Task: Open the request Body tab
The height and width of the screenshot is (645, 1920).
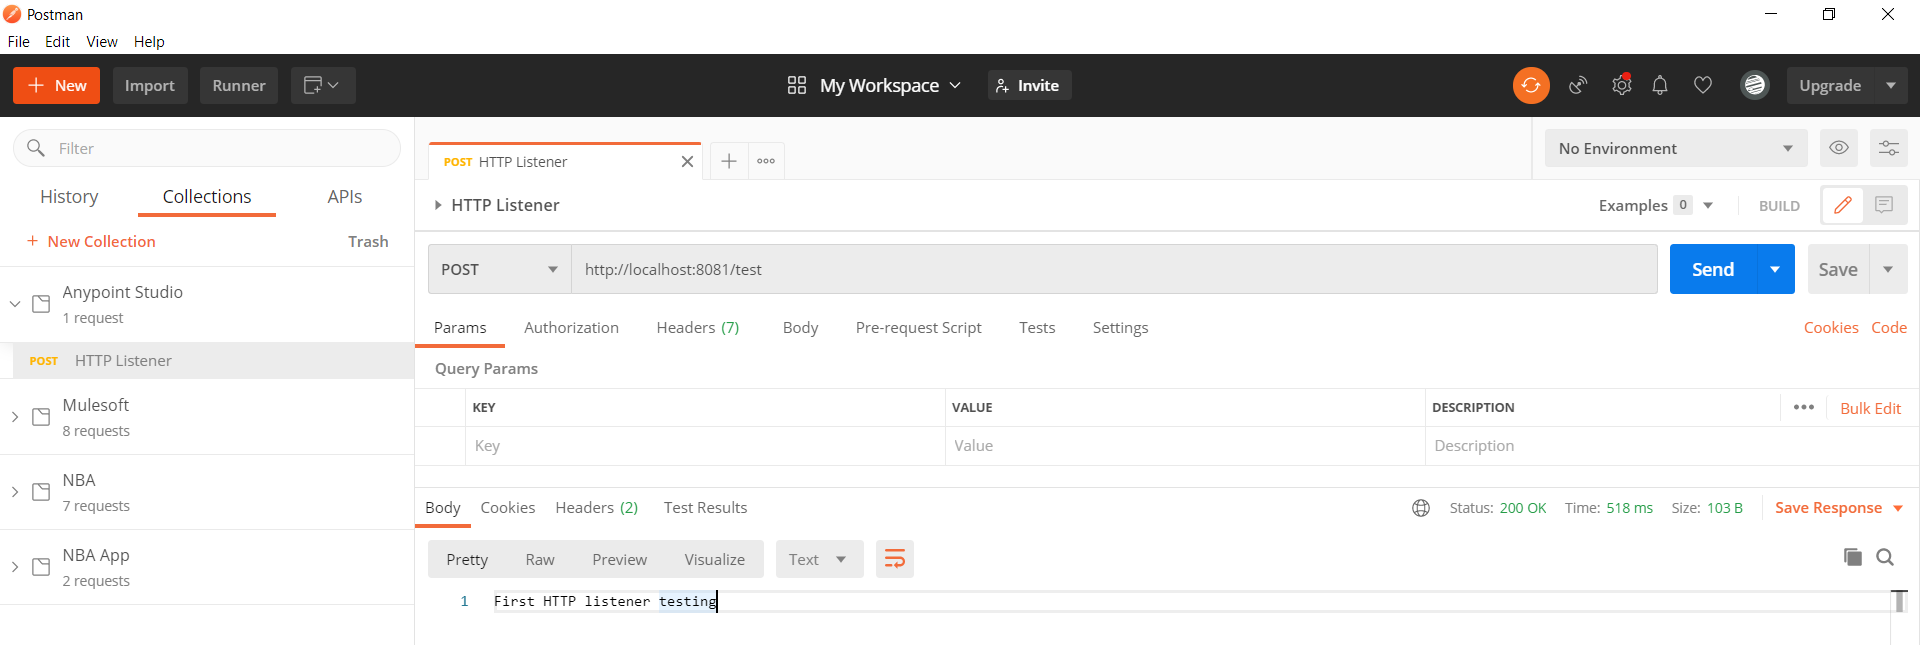Action: (800, 327)
